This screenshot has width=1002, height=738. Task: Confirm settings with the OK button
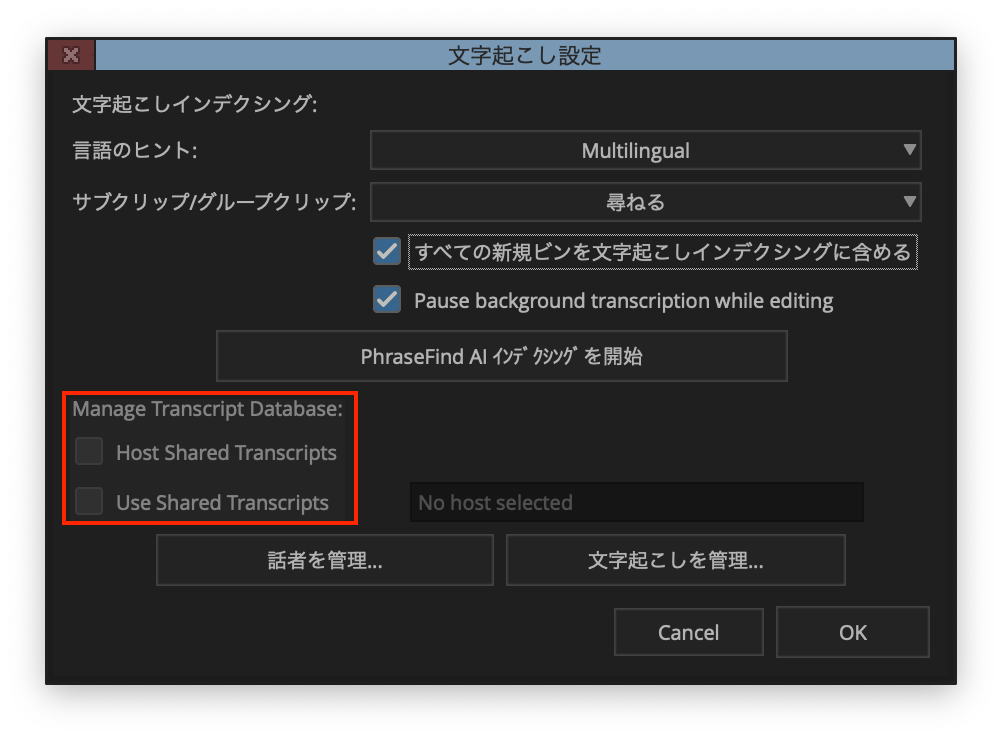[x=852, y=632]
